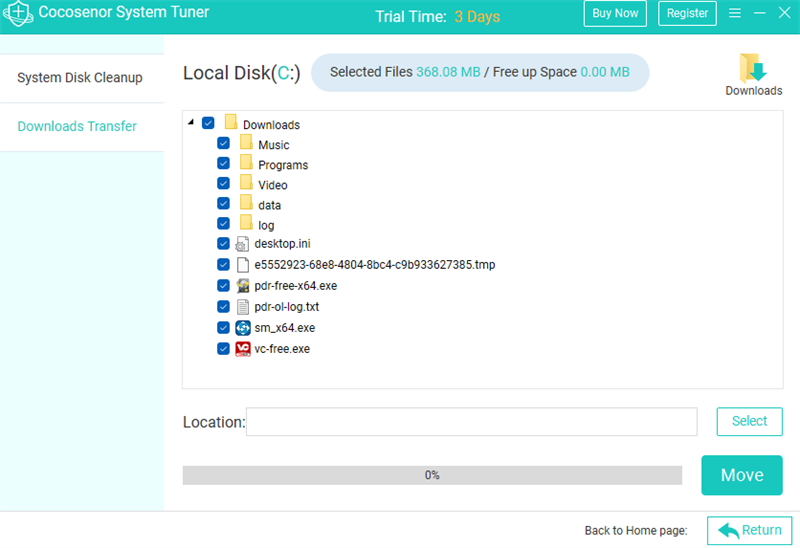The height and width of the screenshot is (548, 800).
Task: Uncheck the Video folder checkbox
Action: pos(223,183)
